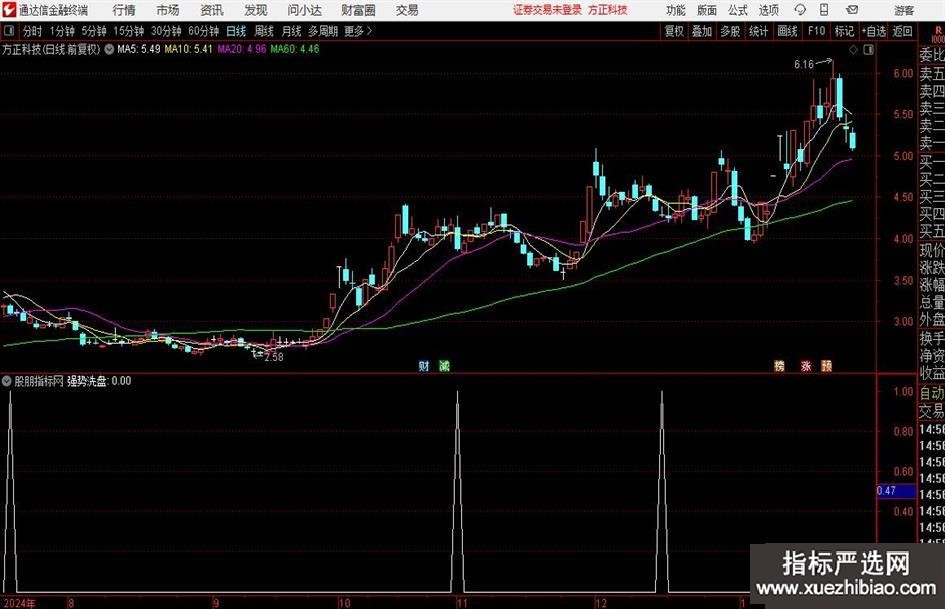Switch to 60分钟 period
945x609 pixels.
tap(204, 31)
